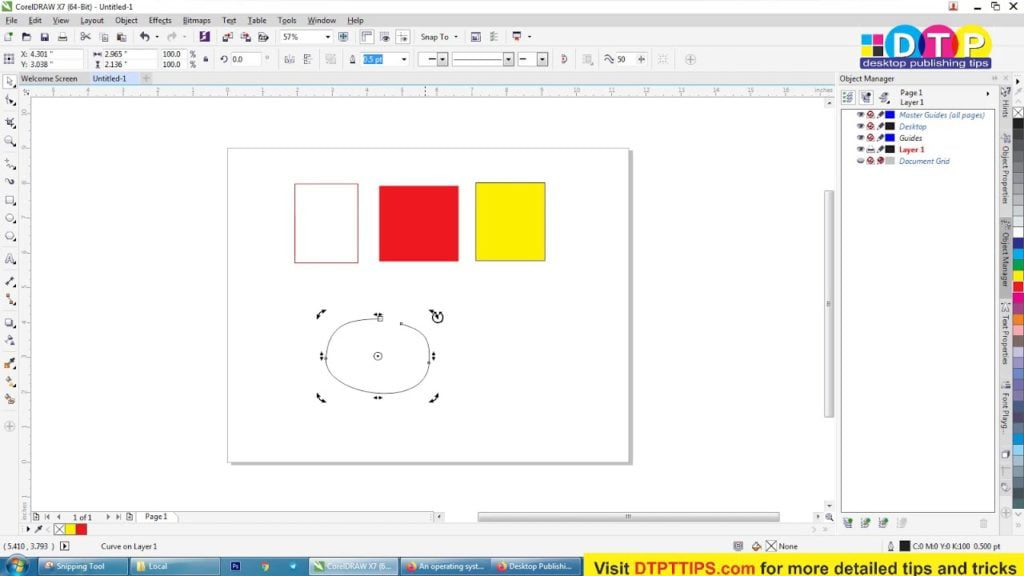
Task: Open Snipping Tool from the taskbar
Action: click(x=80, y=566)
